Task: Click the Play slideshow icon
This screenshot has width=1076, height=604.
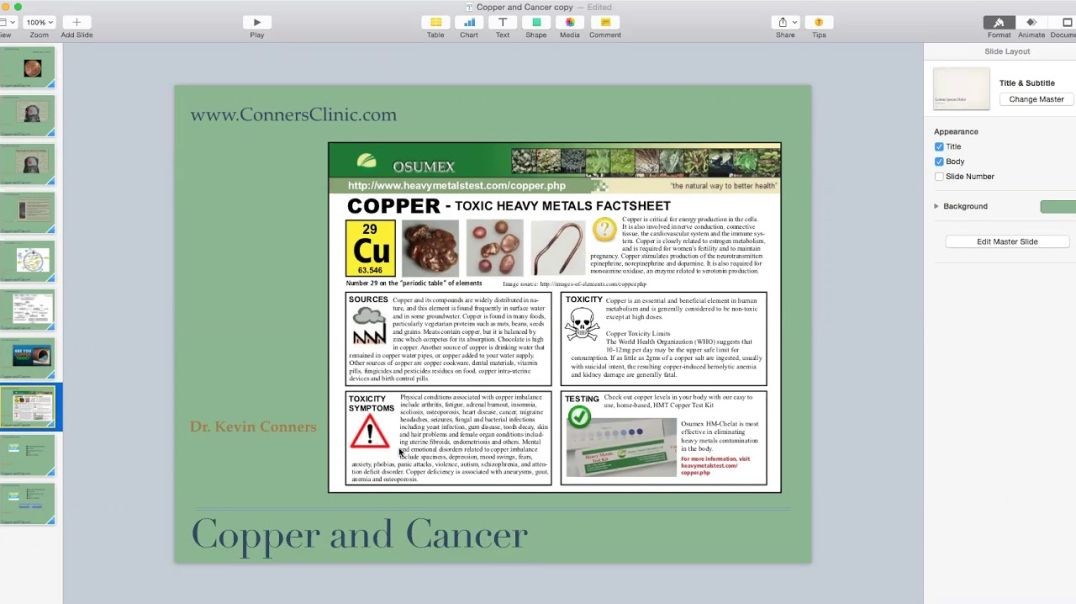Action: (x=257, y=23)
